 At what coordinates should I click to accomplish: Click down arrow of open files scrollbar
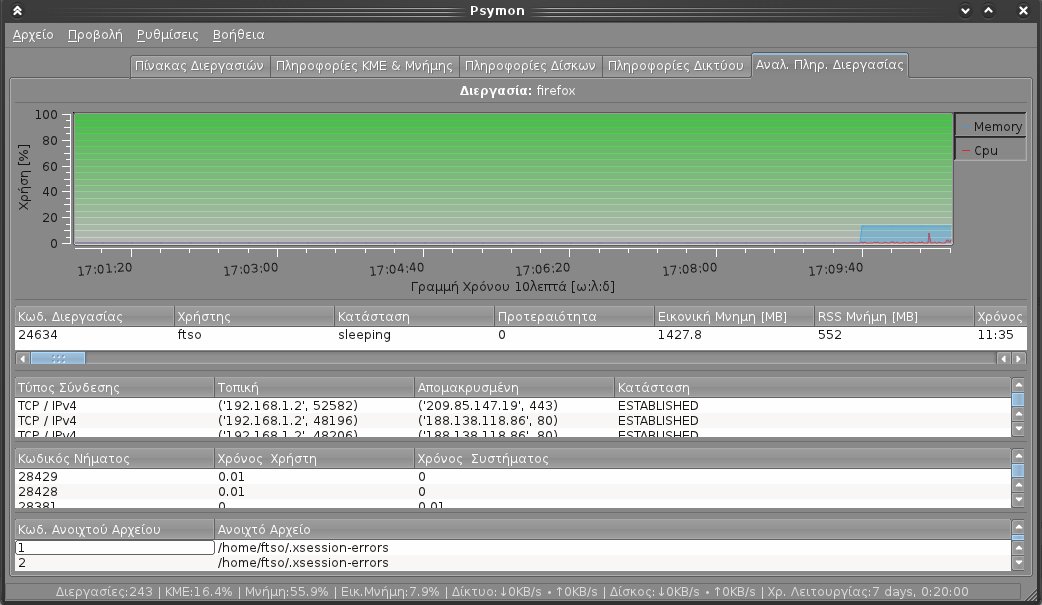(x=1018, y=563)
